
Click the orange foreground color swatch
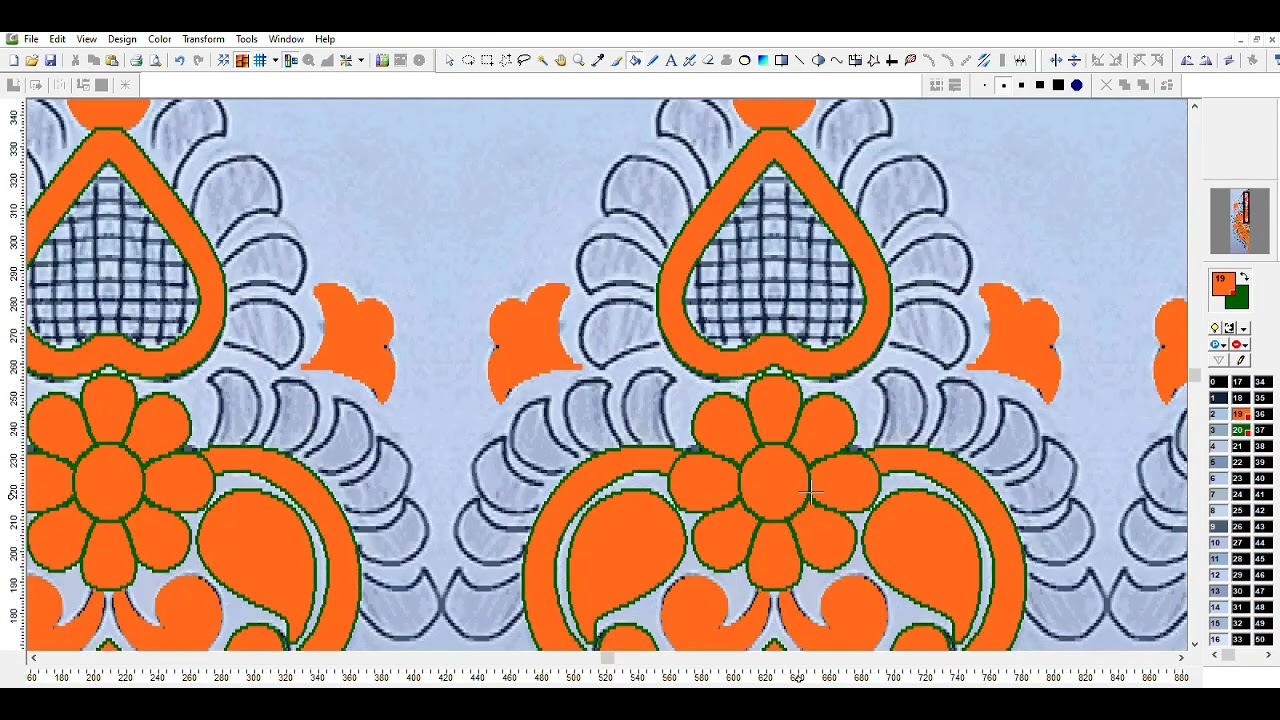click(1222, 283)
